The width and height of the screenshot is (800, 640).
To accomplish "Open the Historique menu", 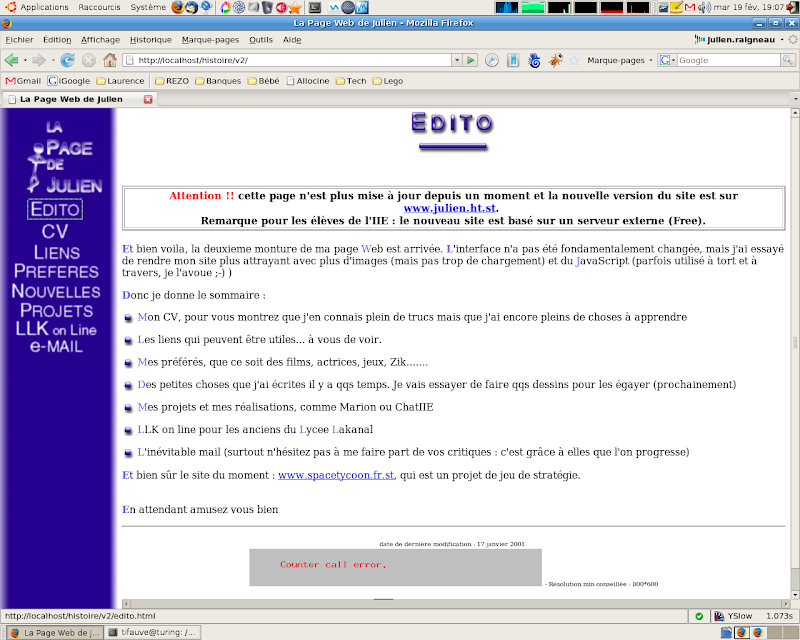I will coord(151,40).
